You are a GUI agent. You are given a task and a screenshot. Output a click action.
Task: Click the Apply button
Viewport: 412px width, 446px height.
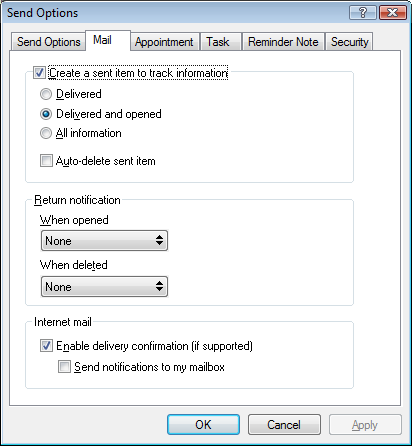(365, 425)
